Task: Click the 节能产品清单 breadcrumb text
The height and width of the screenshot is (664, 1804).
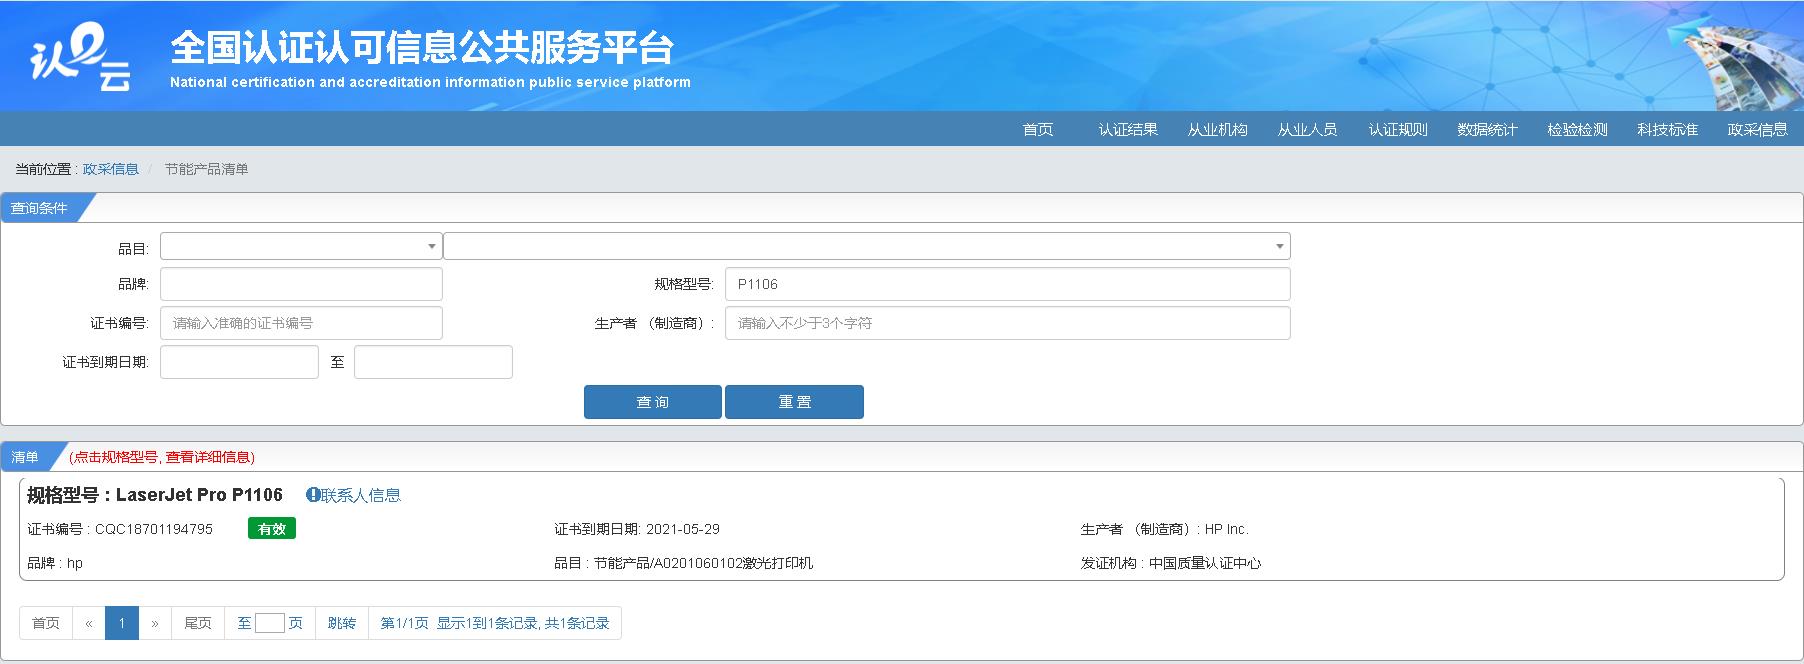Action: click(x=207, y=169)
